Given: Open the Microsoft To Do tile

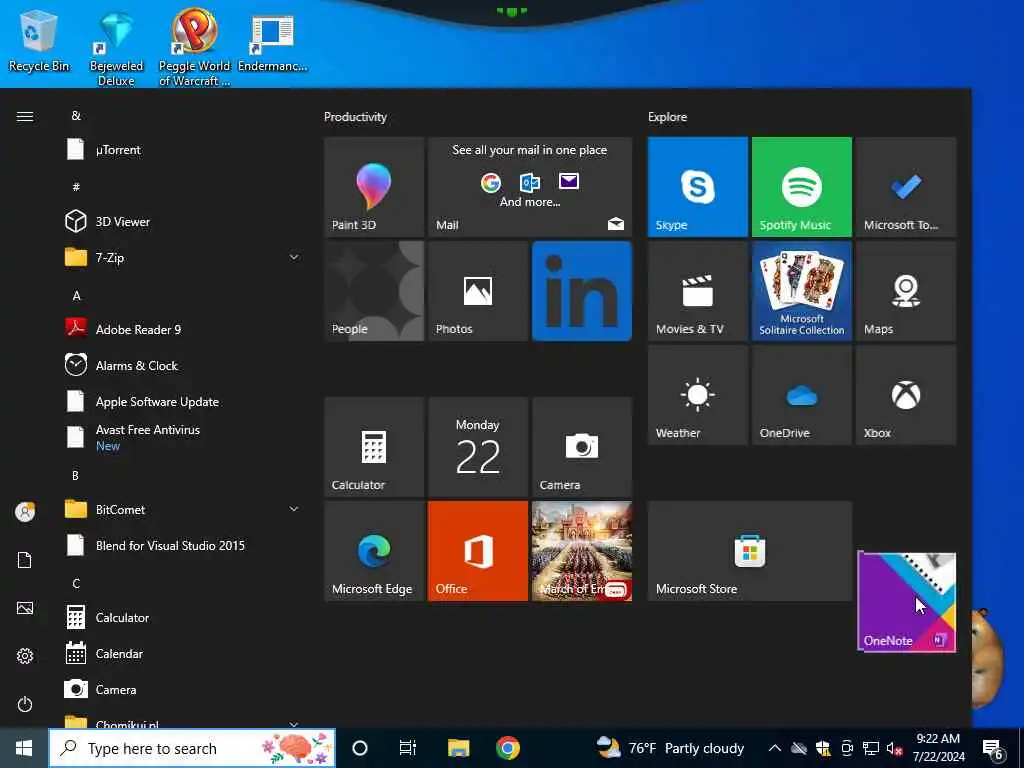Looking at the screenshot, I should click(x=906, y=187).
